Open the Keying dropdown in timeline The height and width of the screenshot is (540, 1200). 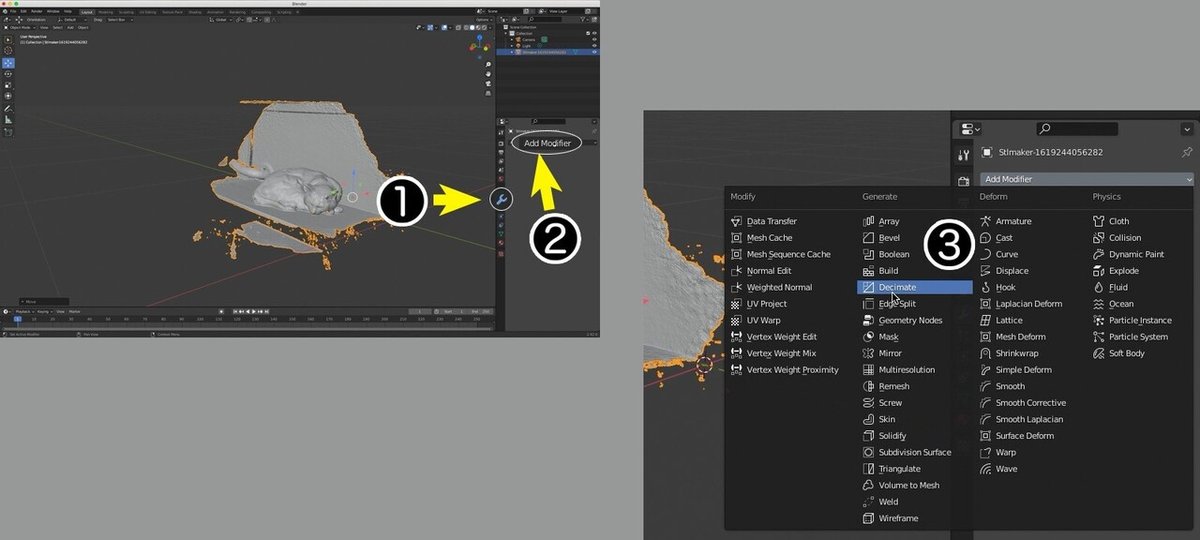click(45, 312)
